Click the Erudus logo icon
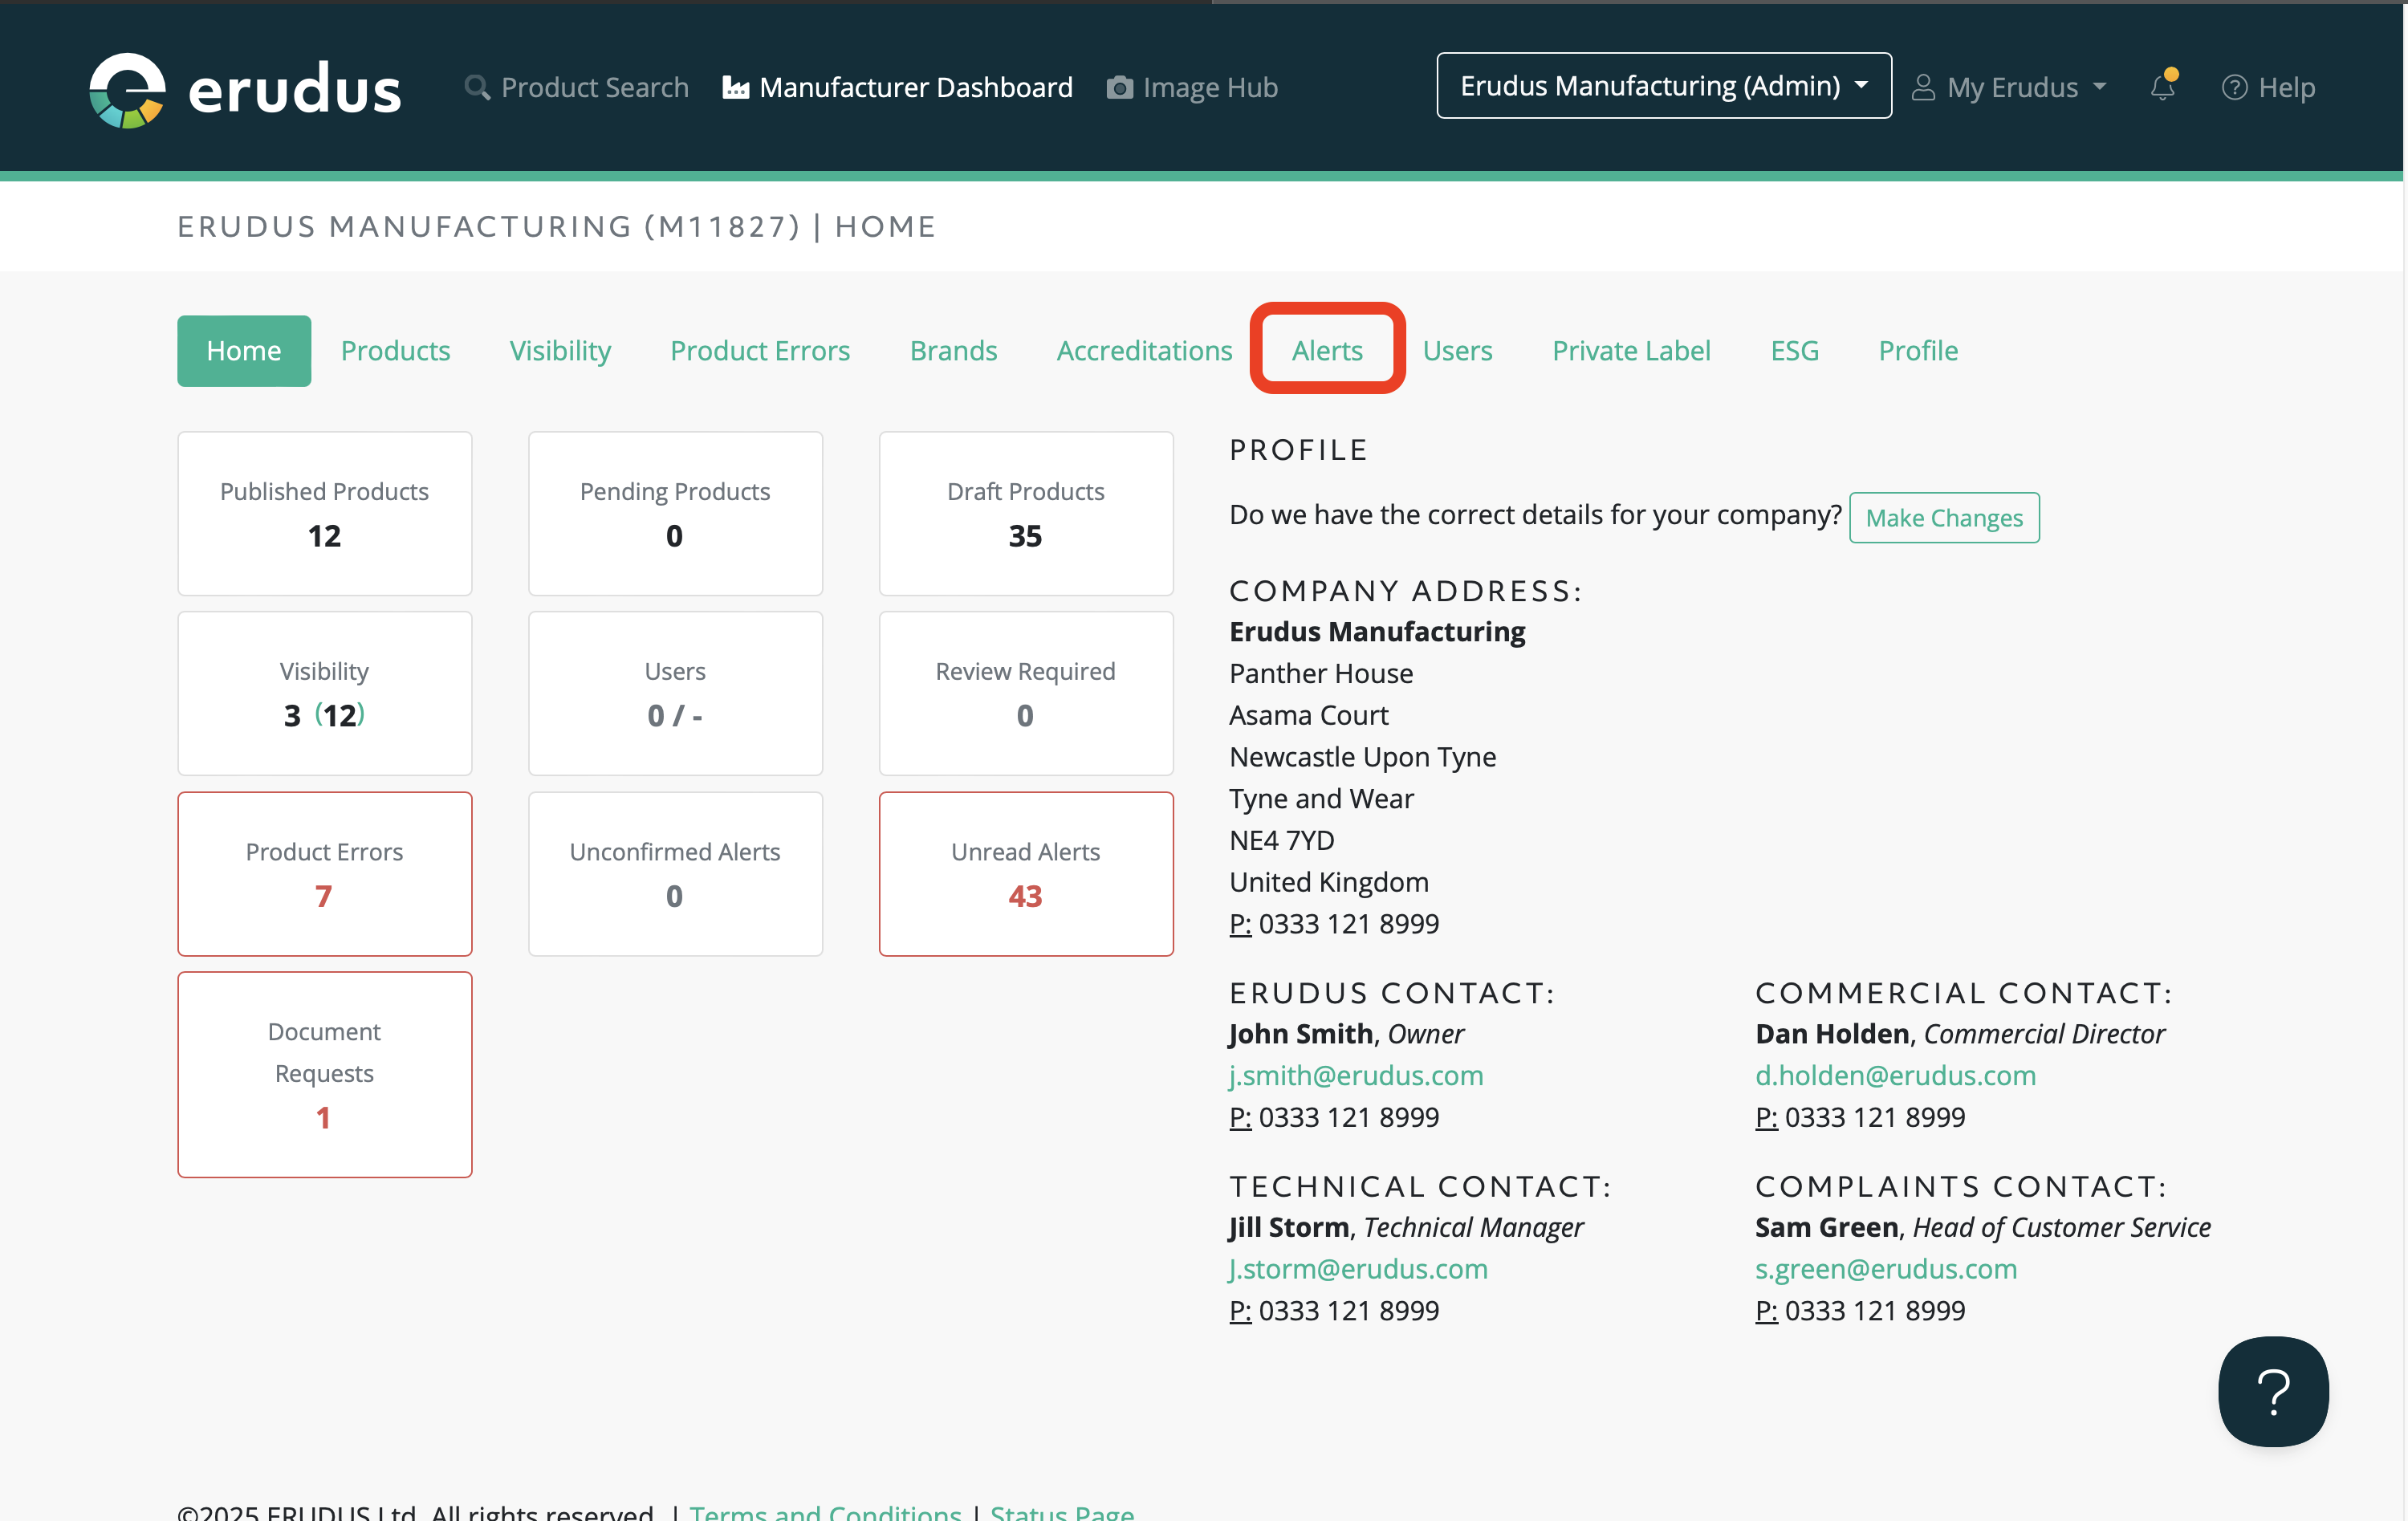This screenshot has width=2408, height=1521. point(127,90)
